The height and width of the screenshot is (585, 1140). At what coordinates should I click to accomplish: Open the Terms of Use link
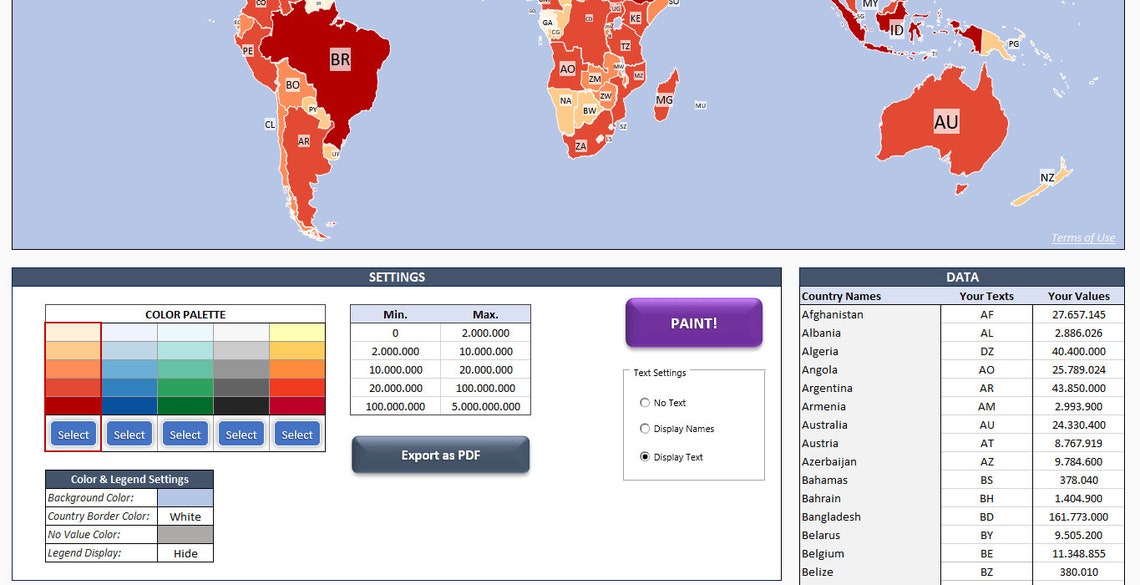tap(1082, 237)
